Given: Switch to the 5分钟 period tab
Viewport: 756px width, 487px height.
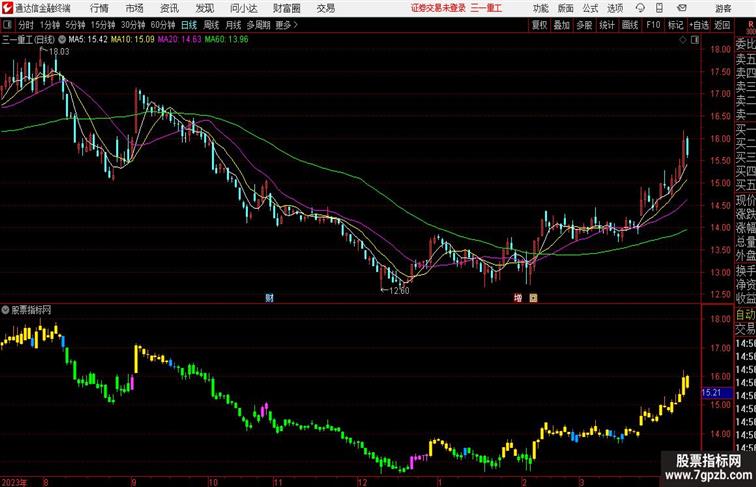Looking at the screenshot, I should (75, 25).
